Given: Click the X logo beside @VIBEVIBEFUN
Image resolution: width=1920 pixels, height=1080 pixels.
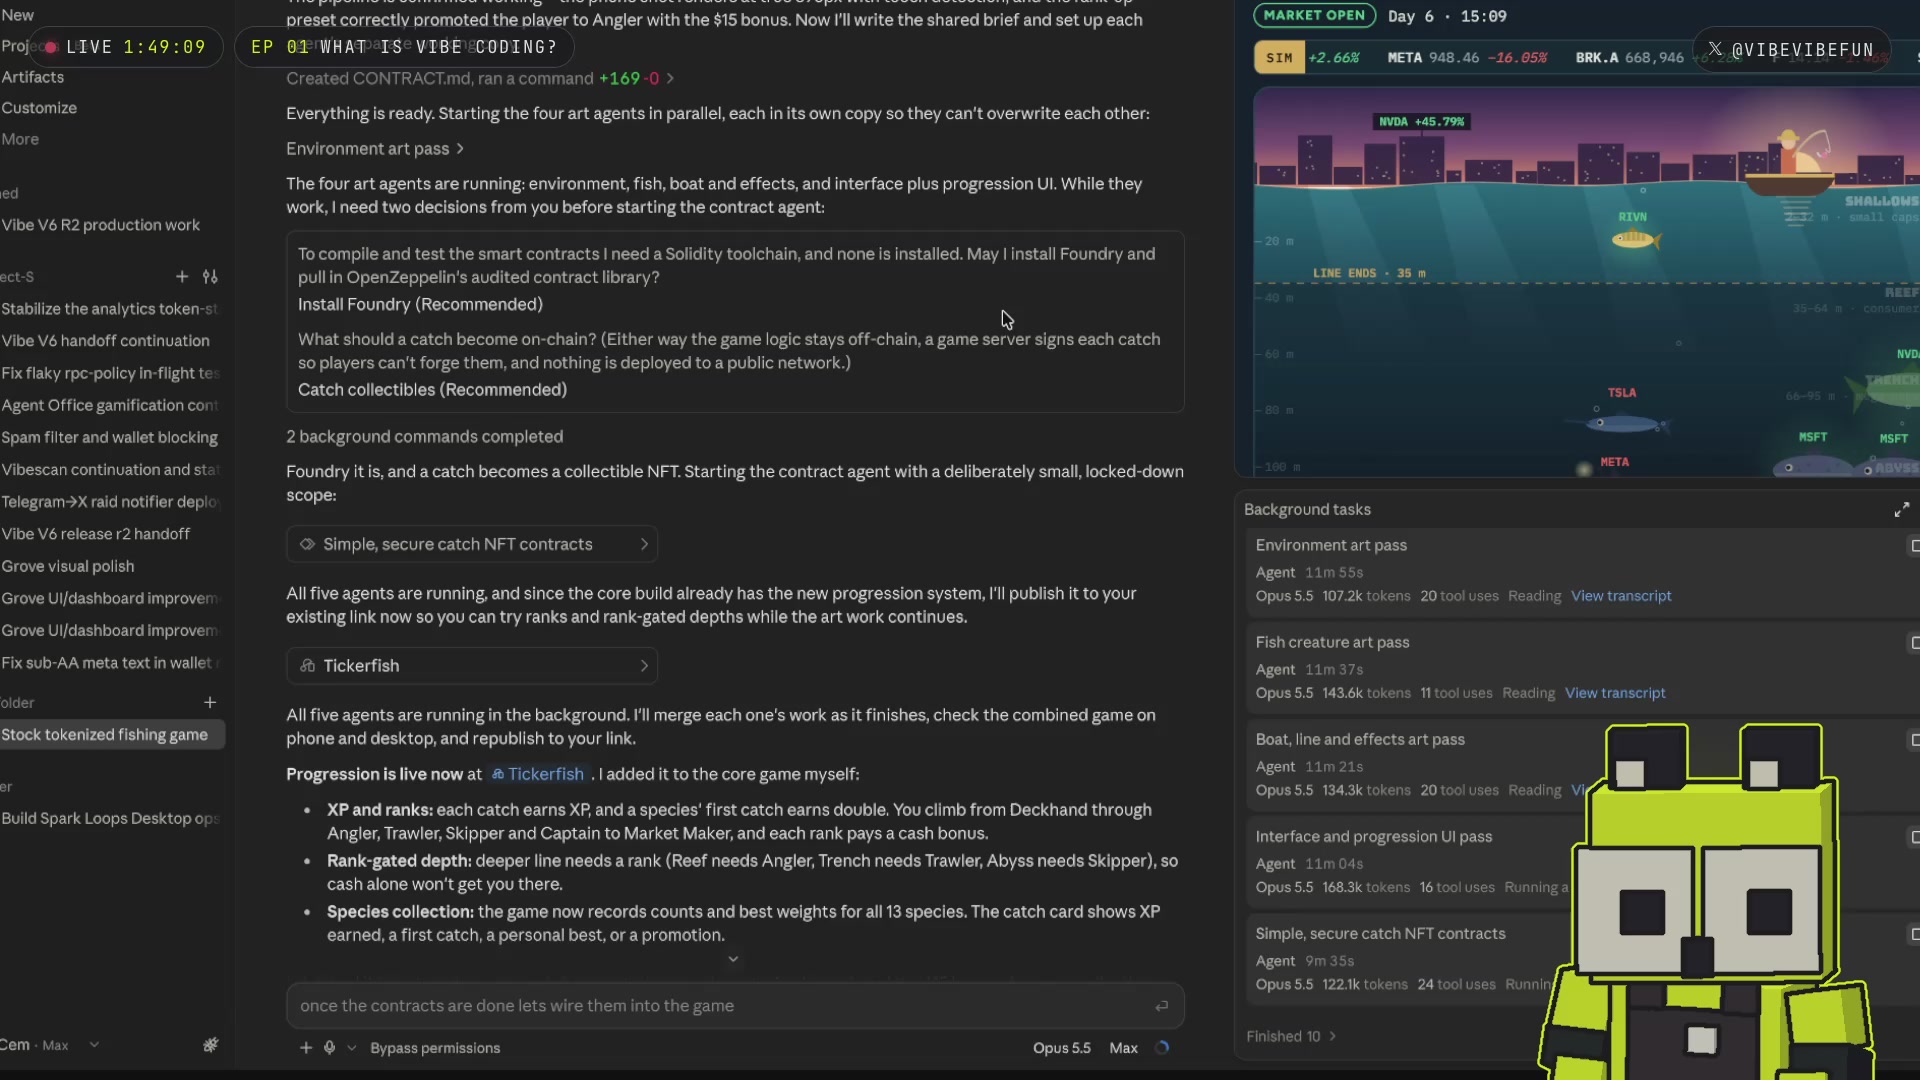Looking at the screenshot, I should tap(1715, 49).
